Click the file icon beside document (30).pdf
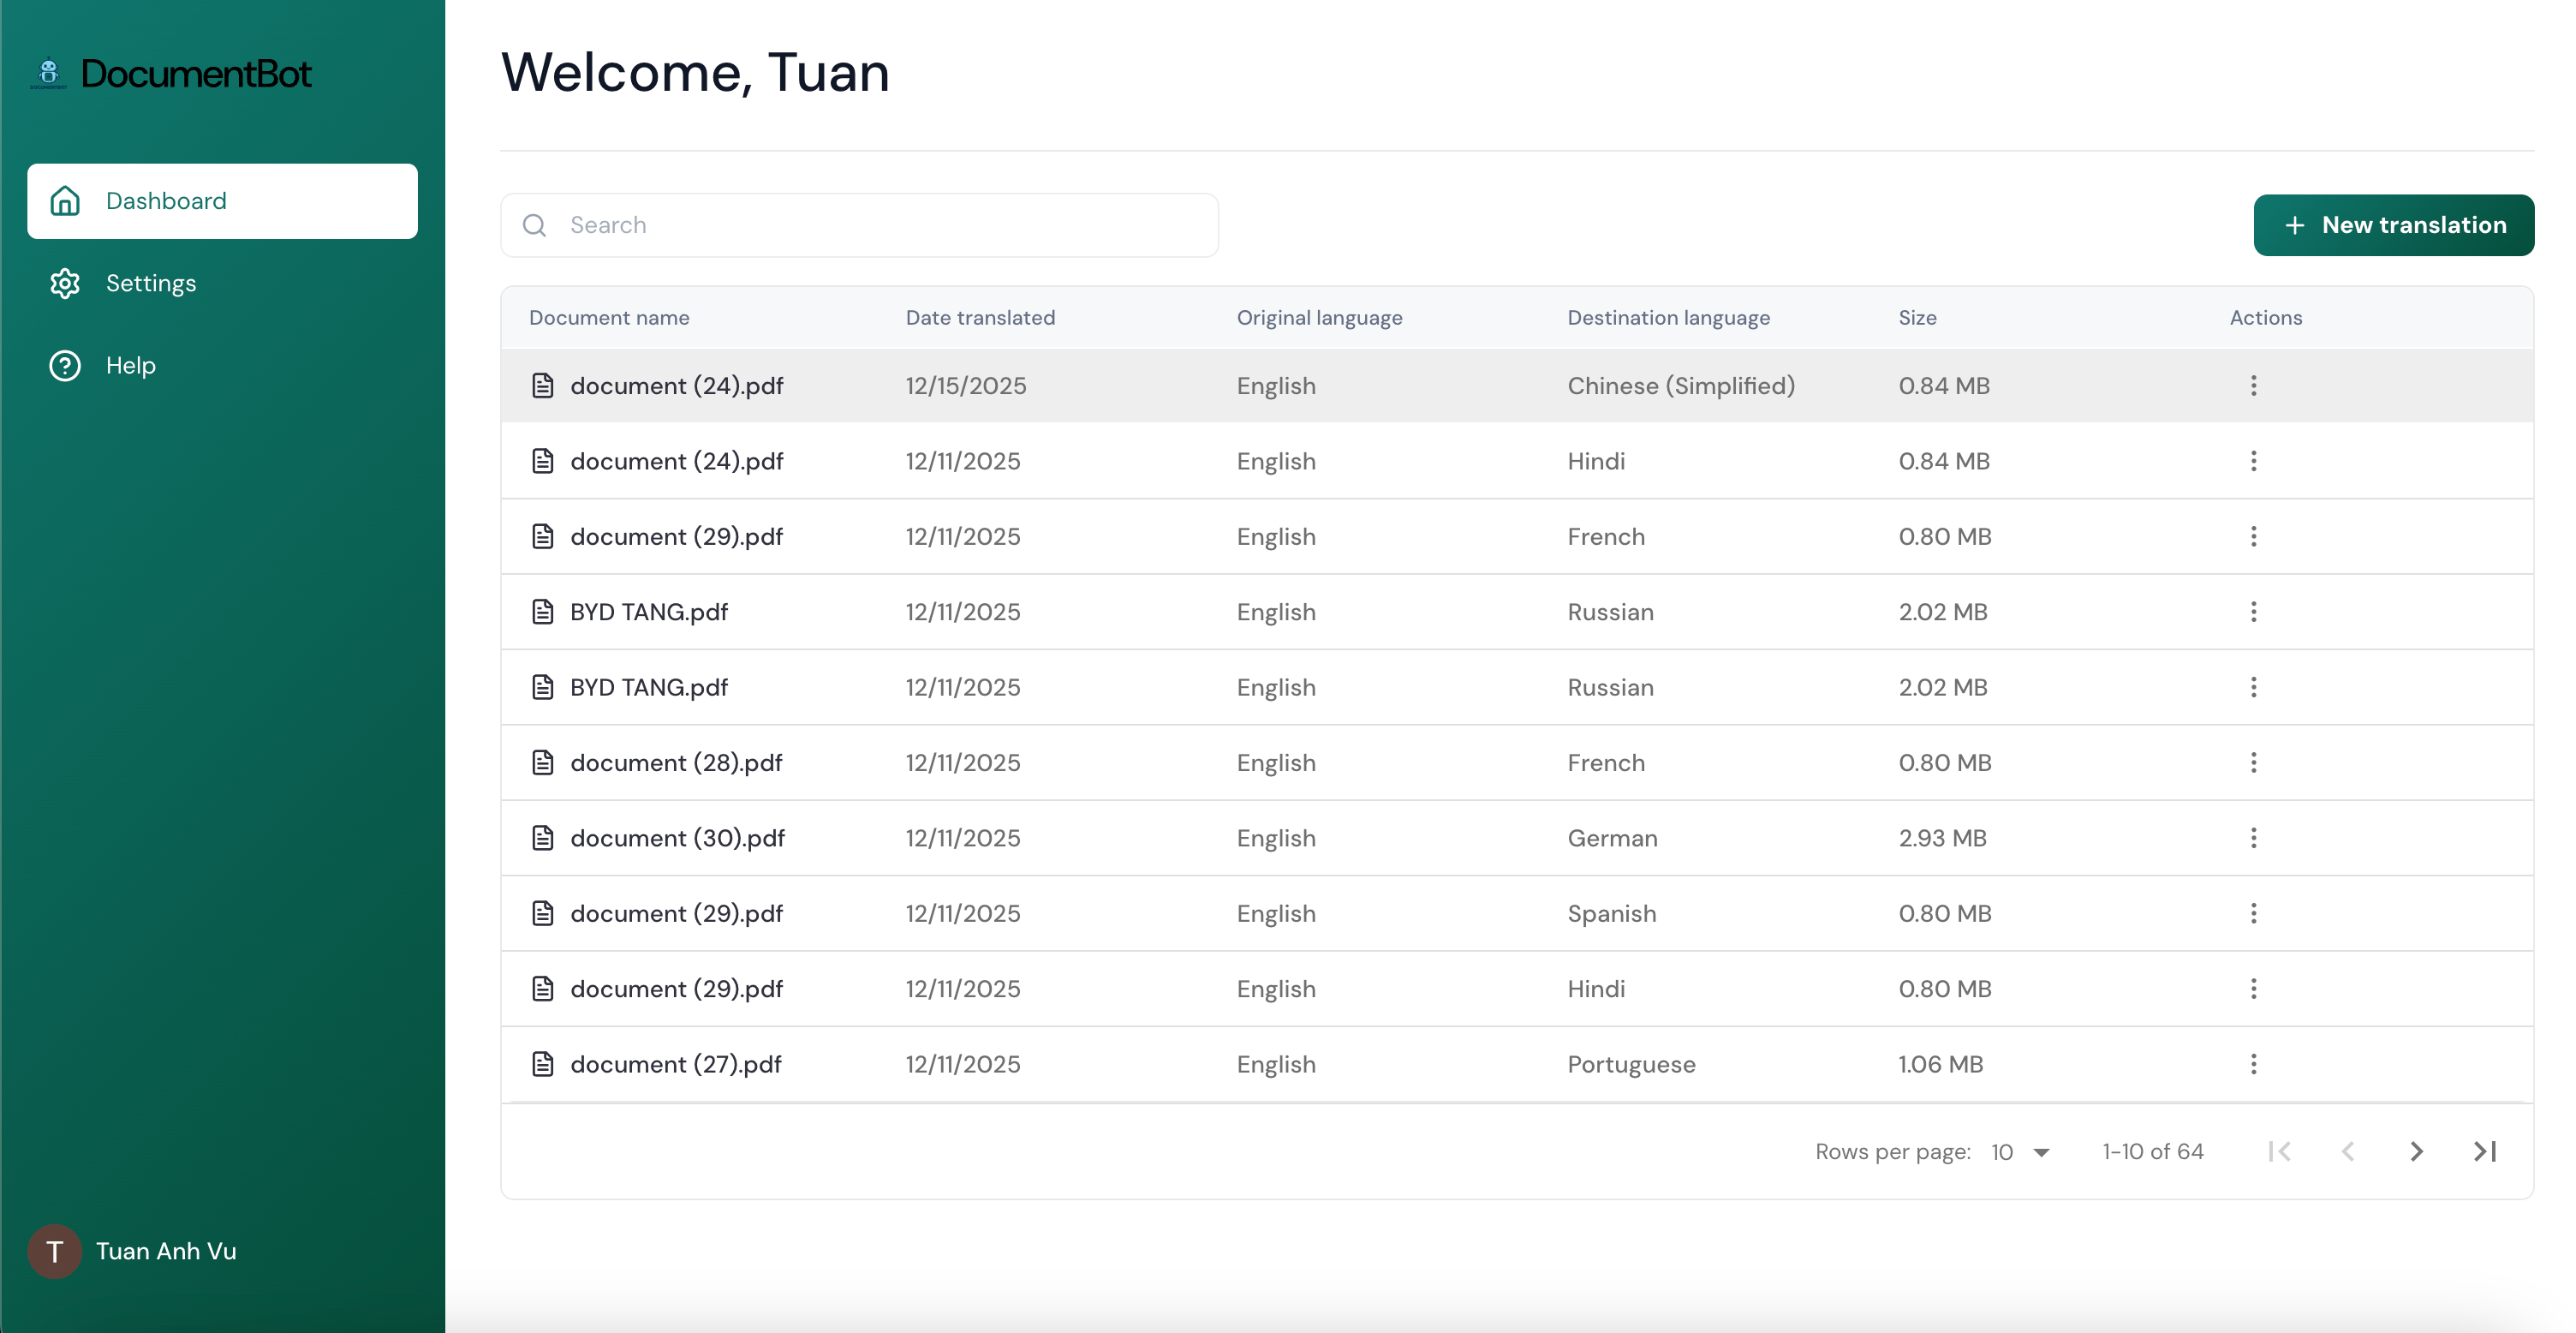This screenshot has height=1333, width=2576. 543,838
